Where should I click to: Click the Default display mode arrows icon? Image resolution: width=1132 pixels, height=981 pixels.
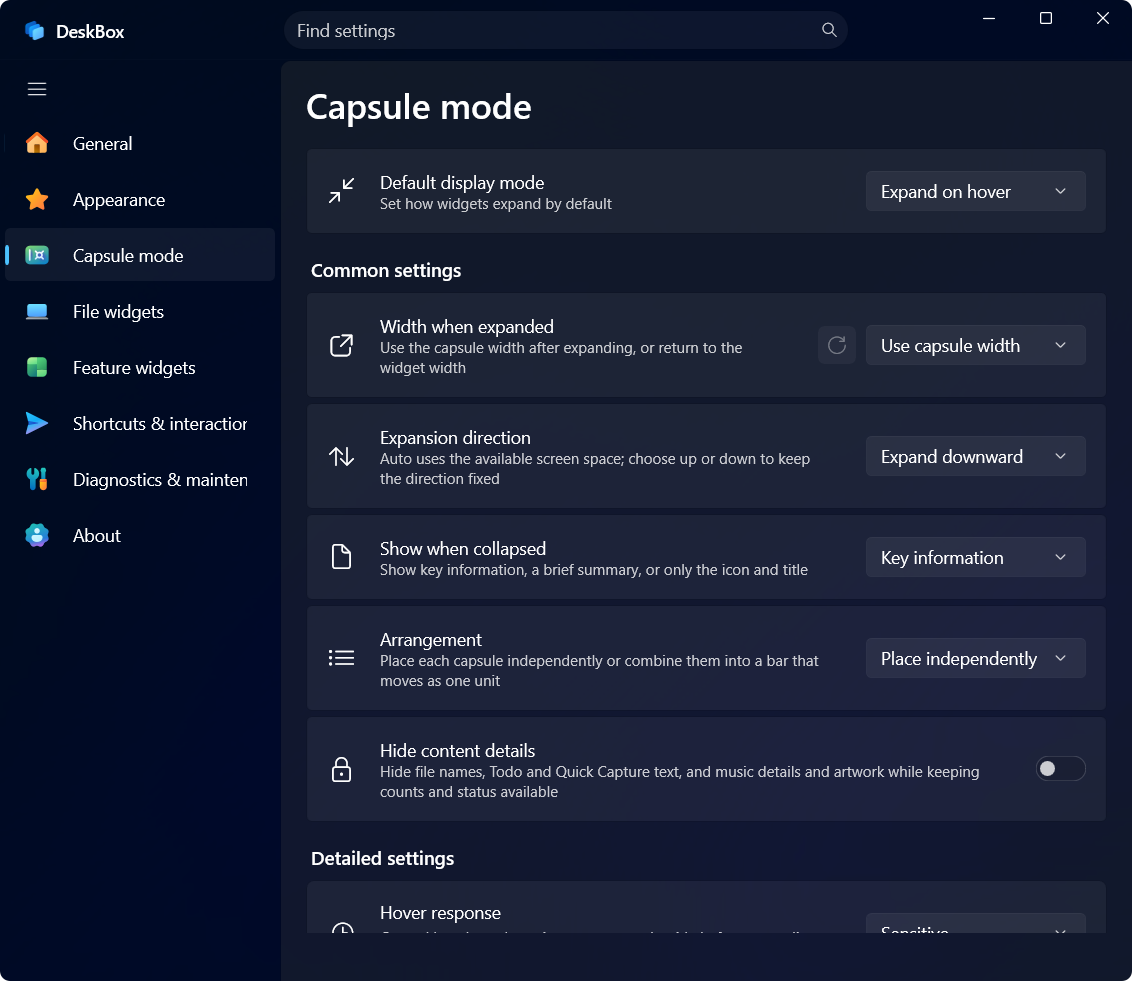click(341, 191)
